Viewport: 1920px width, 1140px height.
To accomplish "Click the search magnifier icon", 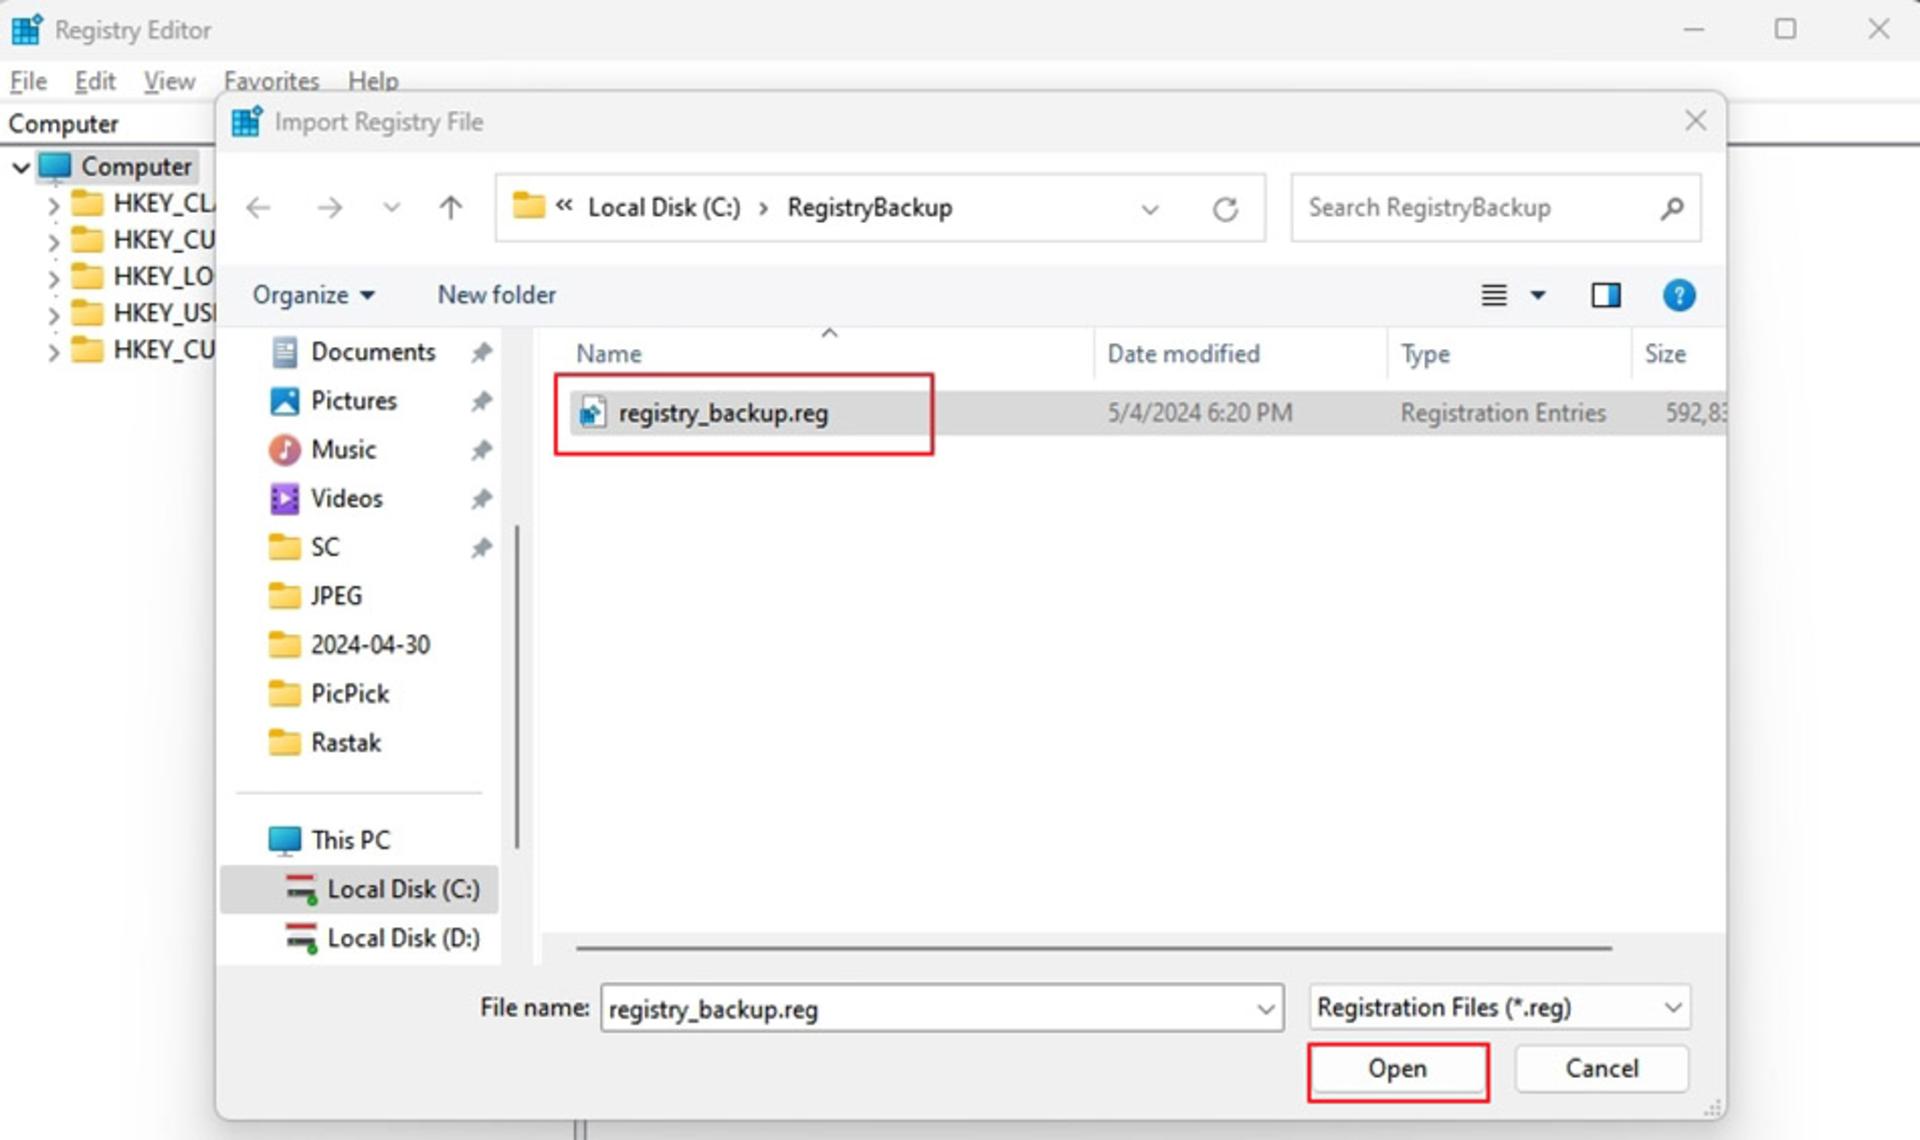I will tap(1671, 208).
